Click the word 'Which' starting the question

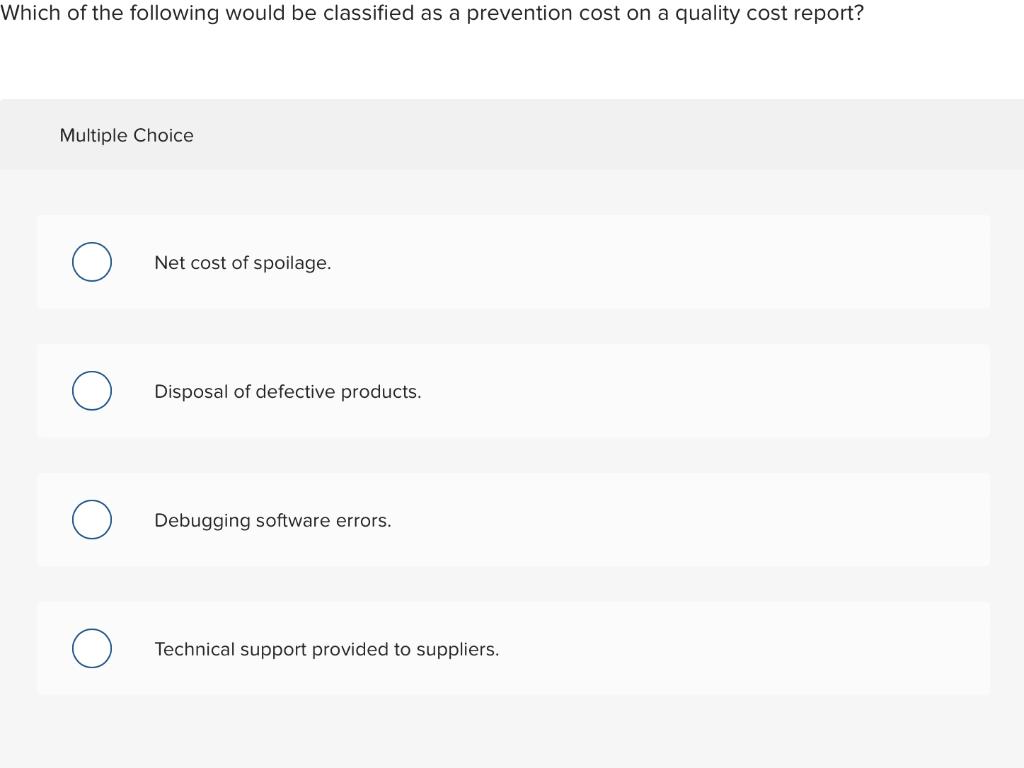click(30, 12)
